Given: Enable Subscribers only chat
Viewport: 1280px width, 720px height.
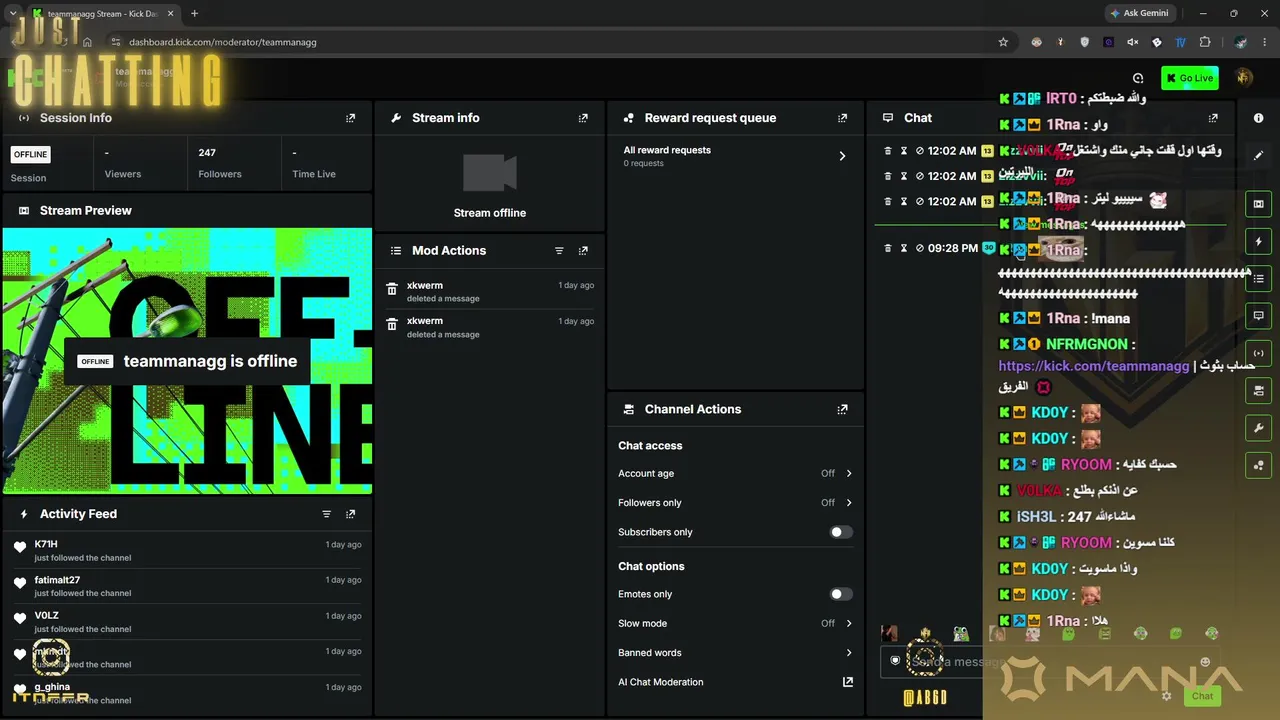Looking at the screenshot, I should [842, 532].
